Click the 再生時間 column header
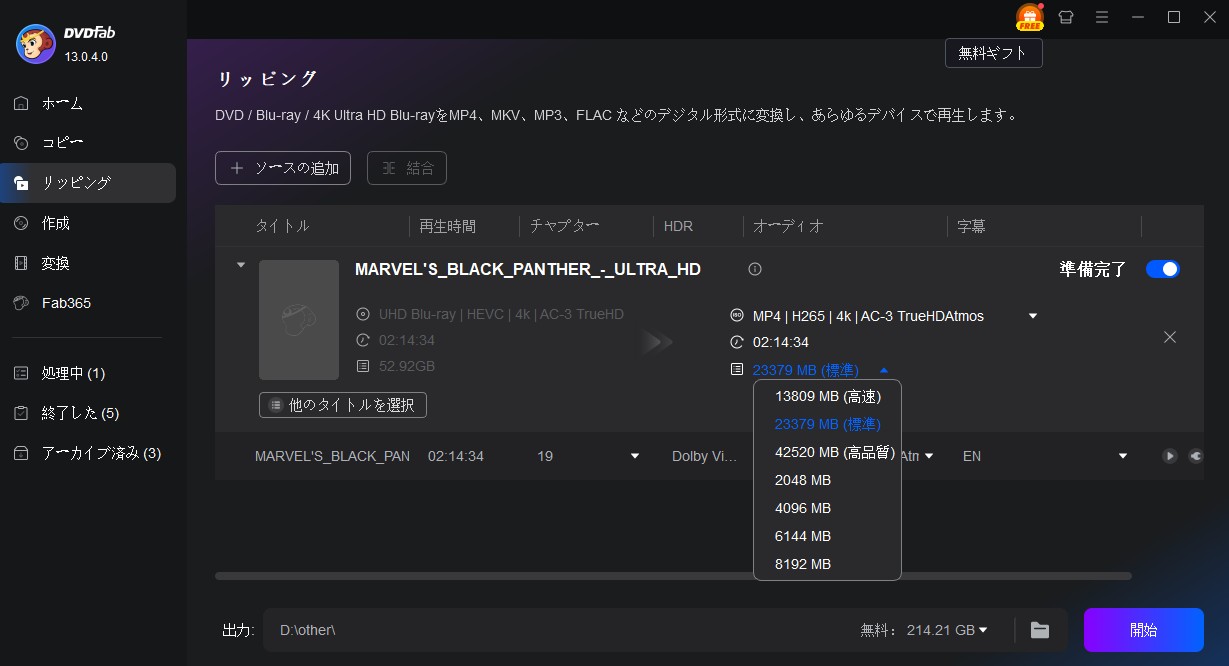 coord(448,226)
